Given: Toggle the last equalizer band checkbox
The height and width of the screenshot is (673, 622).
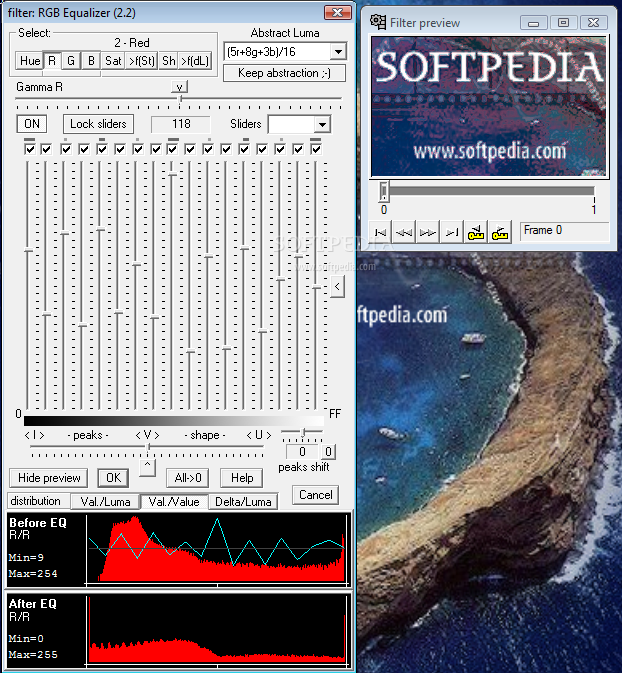Looking at the screenshot, I should [316, 149].
